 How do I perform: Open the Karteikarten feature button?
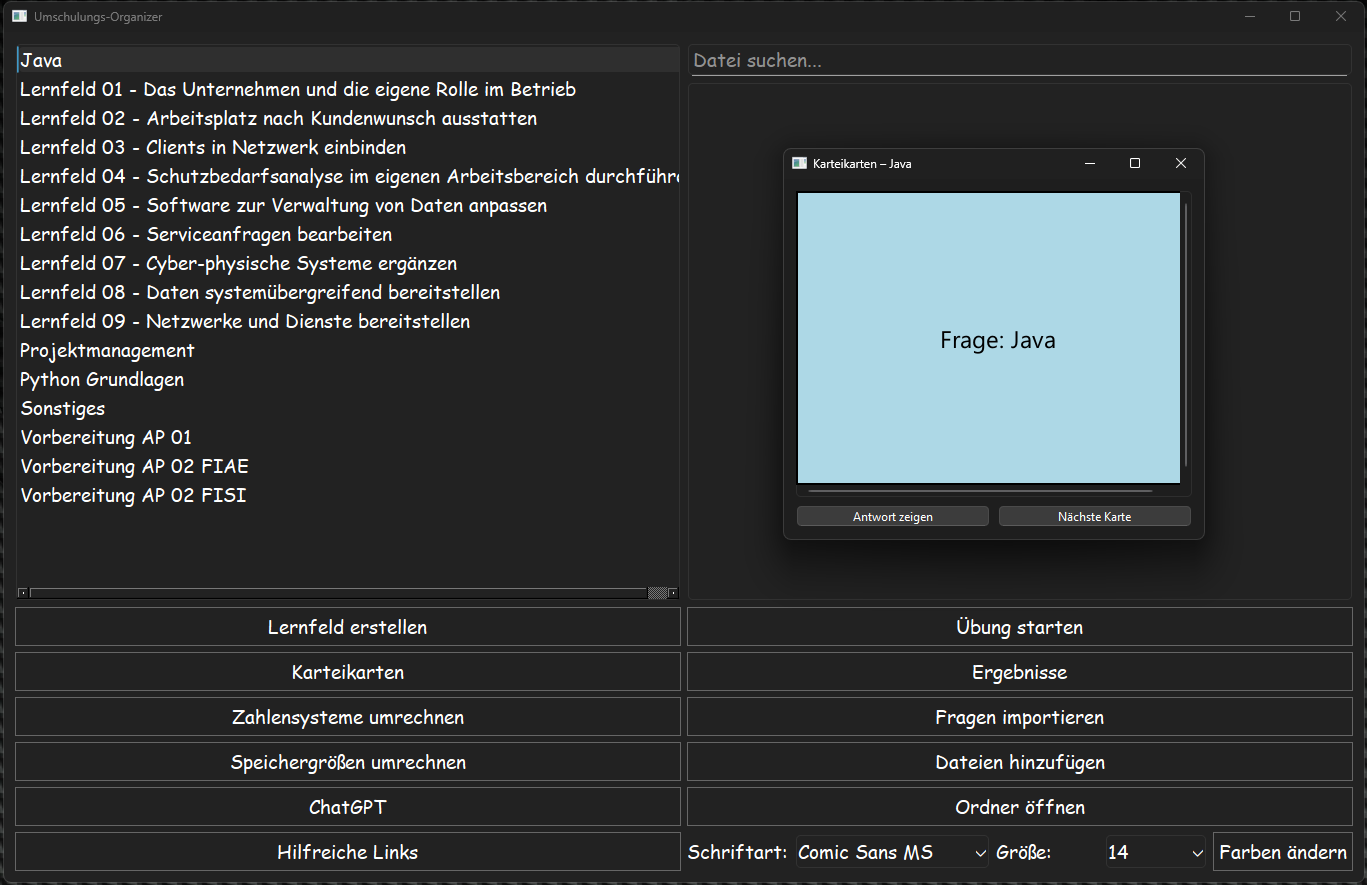348,672
